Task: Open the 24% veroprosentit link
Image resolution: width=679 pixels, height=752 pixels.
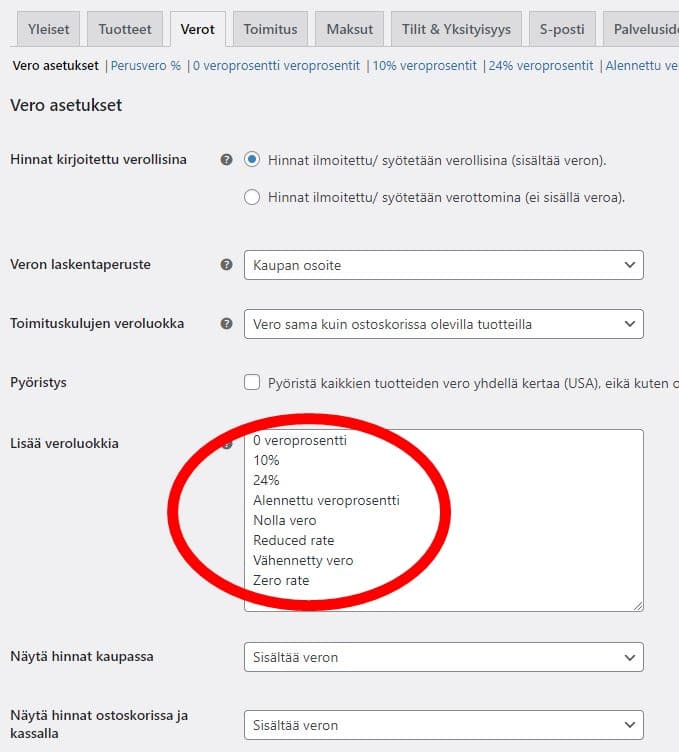Action: (x=541, y=66)
